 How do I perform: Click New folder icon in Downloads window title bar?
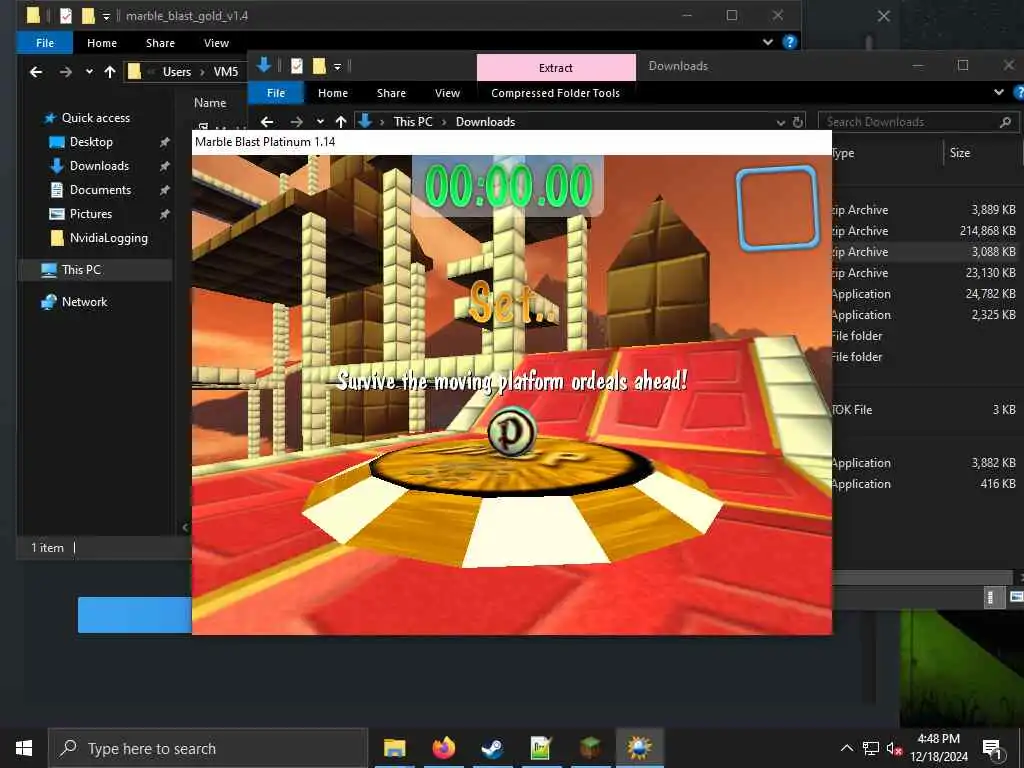point(319,66)
